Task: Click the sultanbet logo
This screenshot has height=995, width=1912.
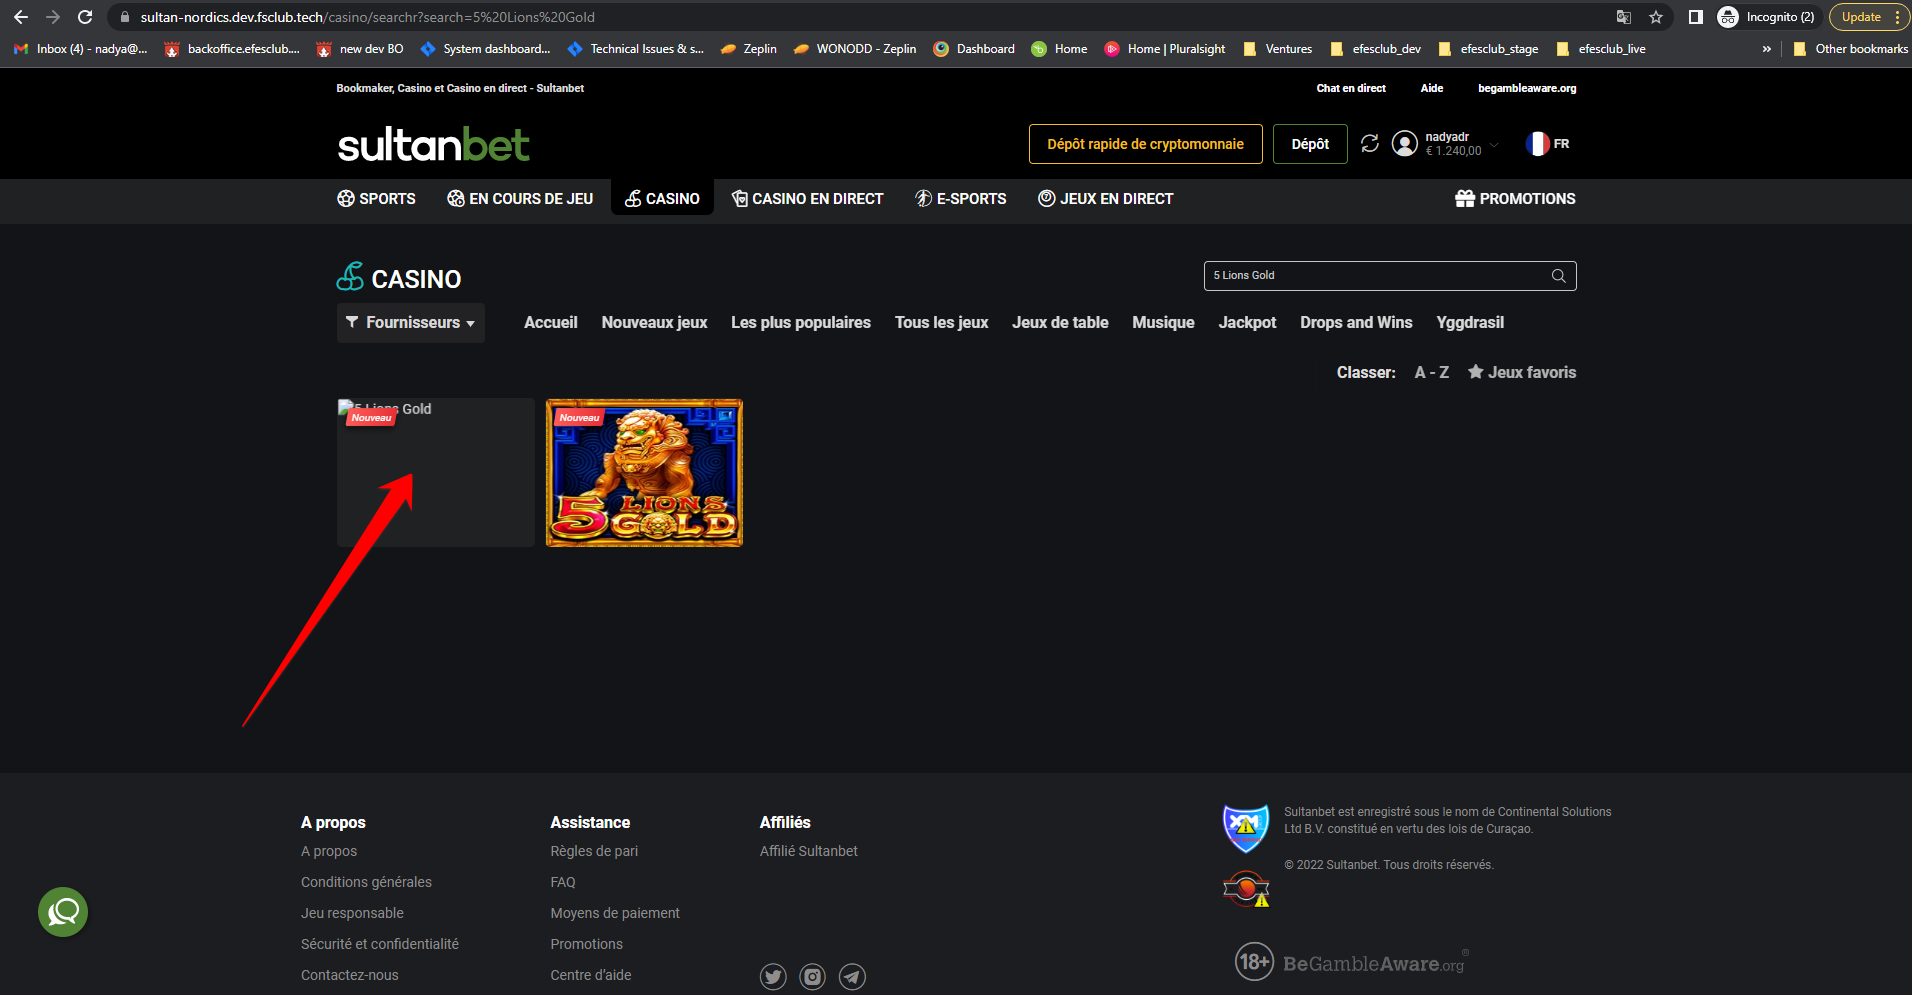Action: [433, 145]
